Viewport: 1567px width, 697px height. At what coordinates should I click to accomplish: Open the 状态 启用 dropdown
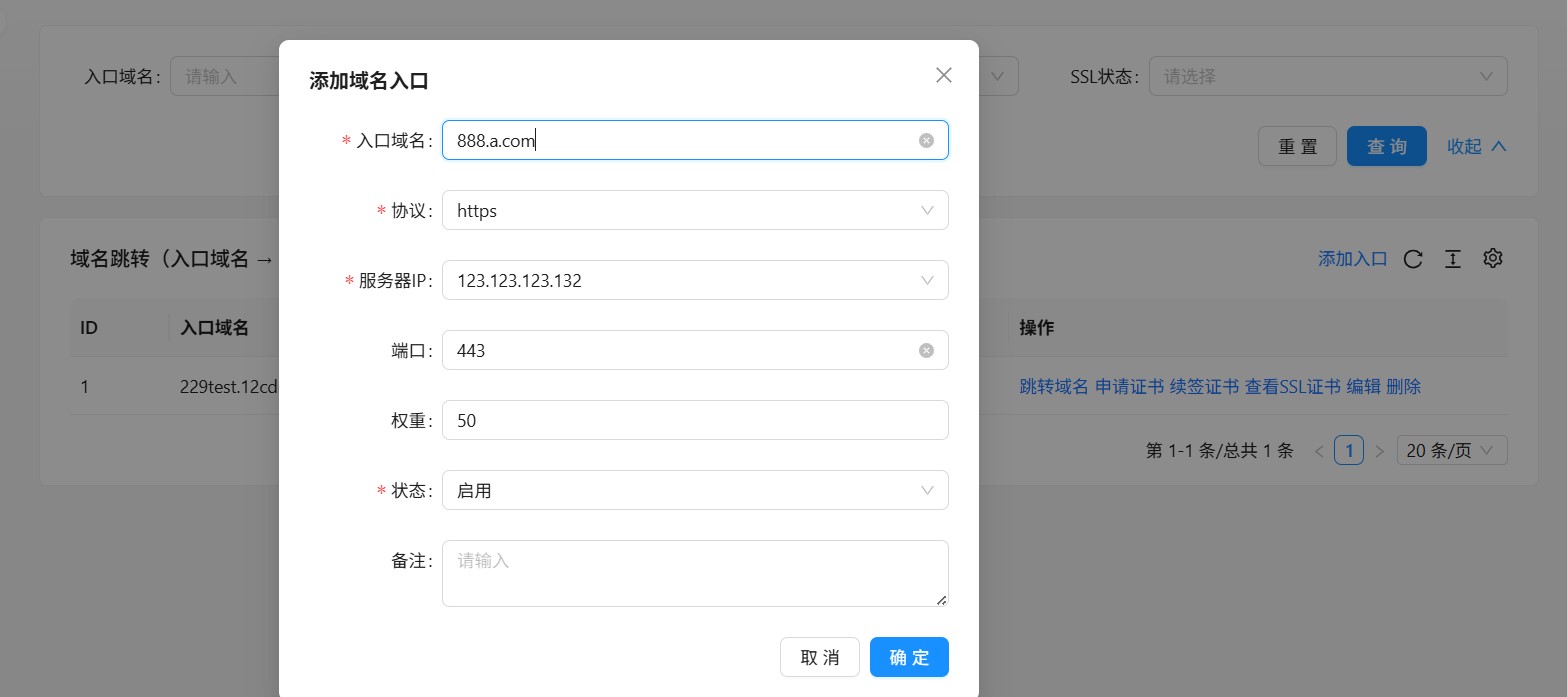(x=694, y=491)
